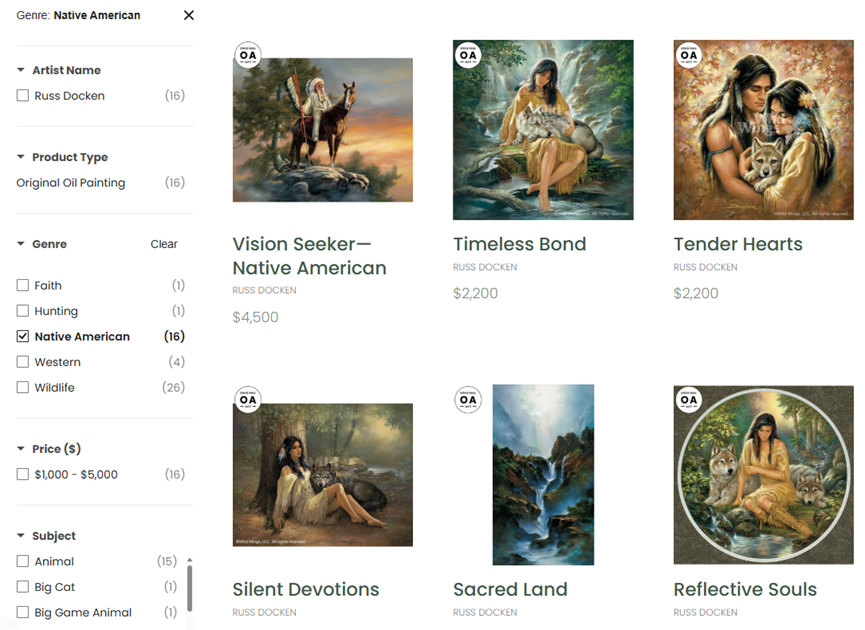Viewport: 865px width, 630px height.
Task: Clear the Genre filter selection
Action: [164, 244]
